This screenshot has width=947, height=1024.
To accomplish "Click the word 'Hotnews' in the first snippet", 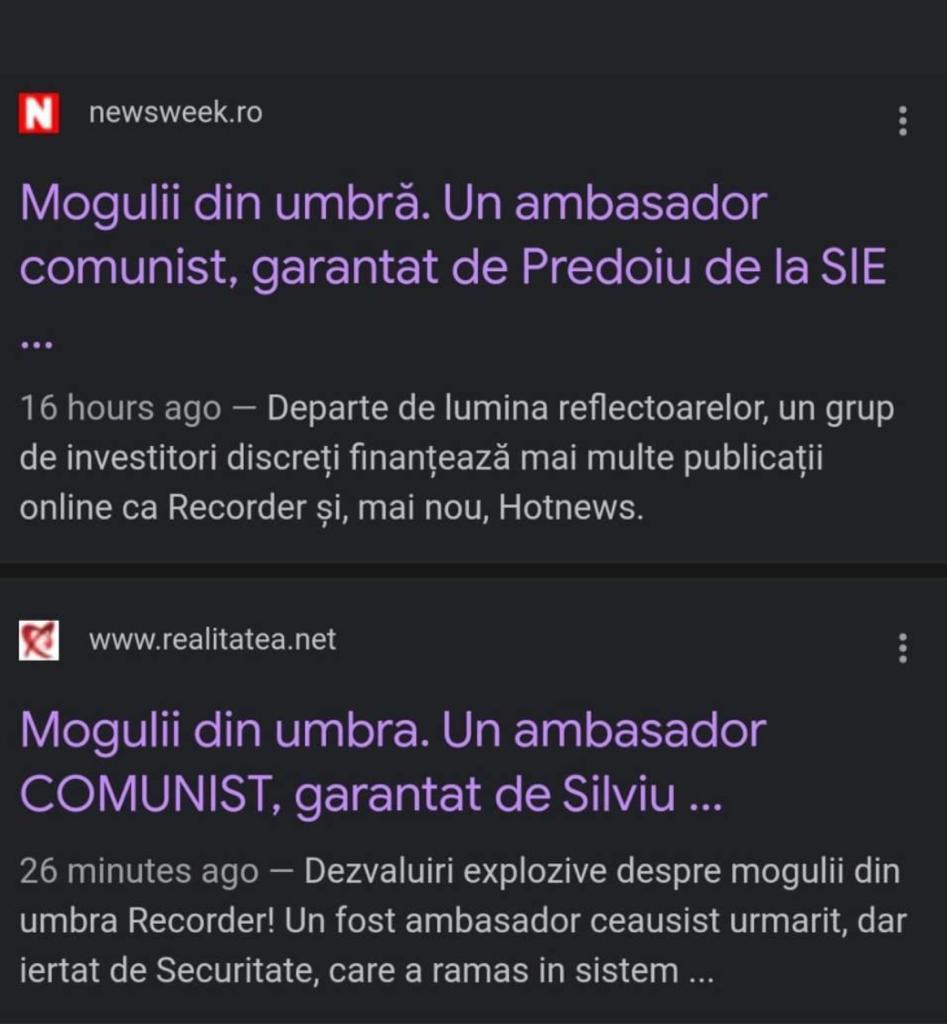I will [568, 507].
